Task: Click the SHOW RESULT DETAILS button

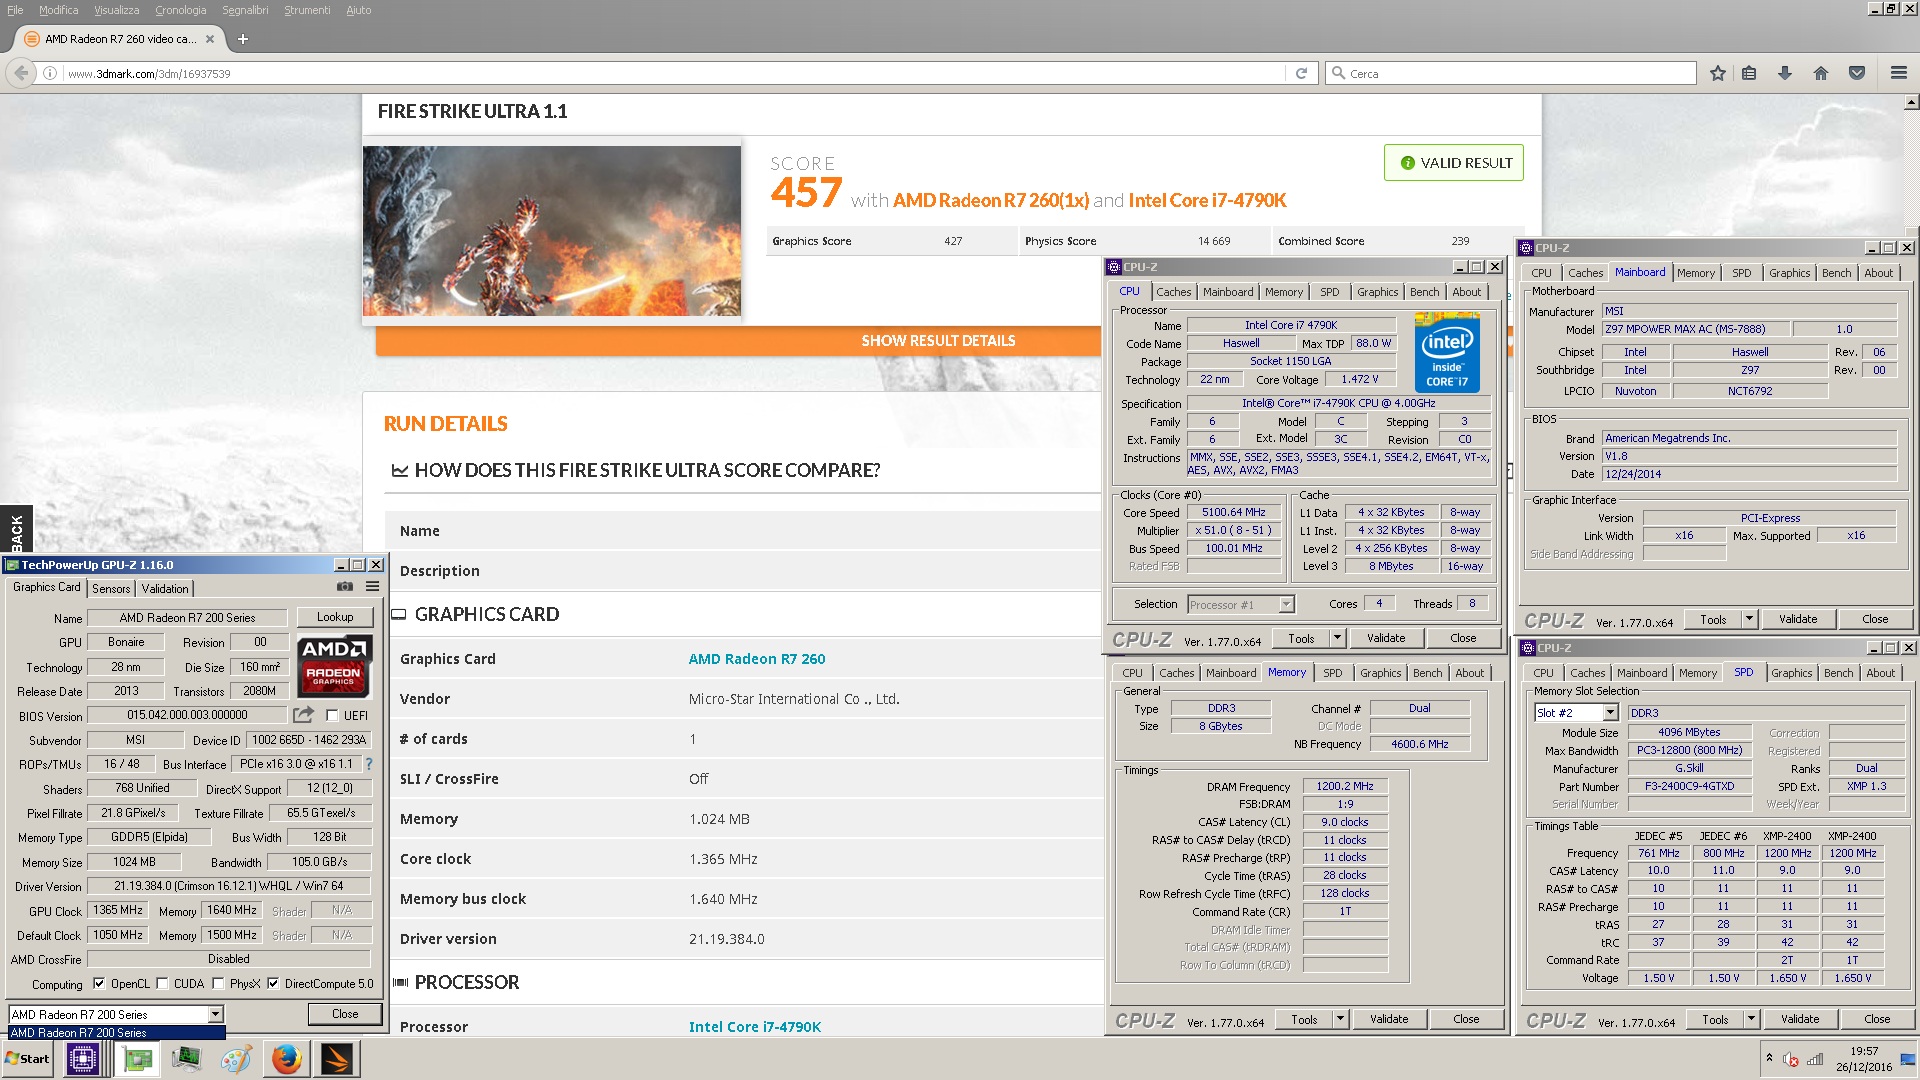Action: tap(938, 341)
